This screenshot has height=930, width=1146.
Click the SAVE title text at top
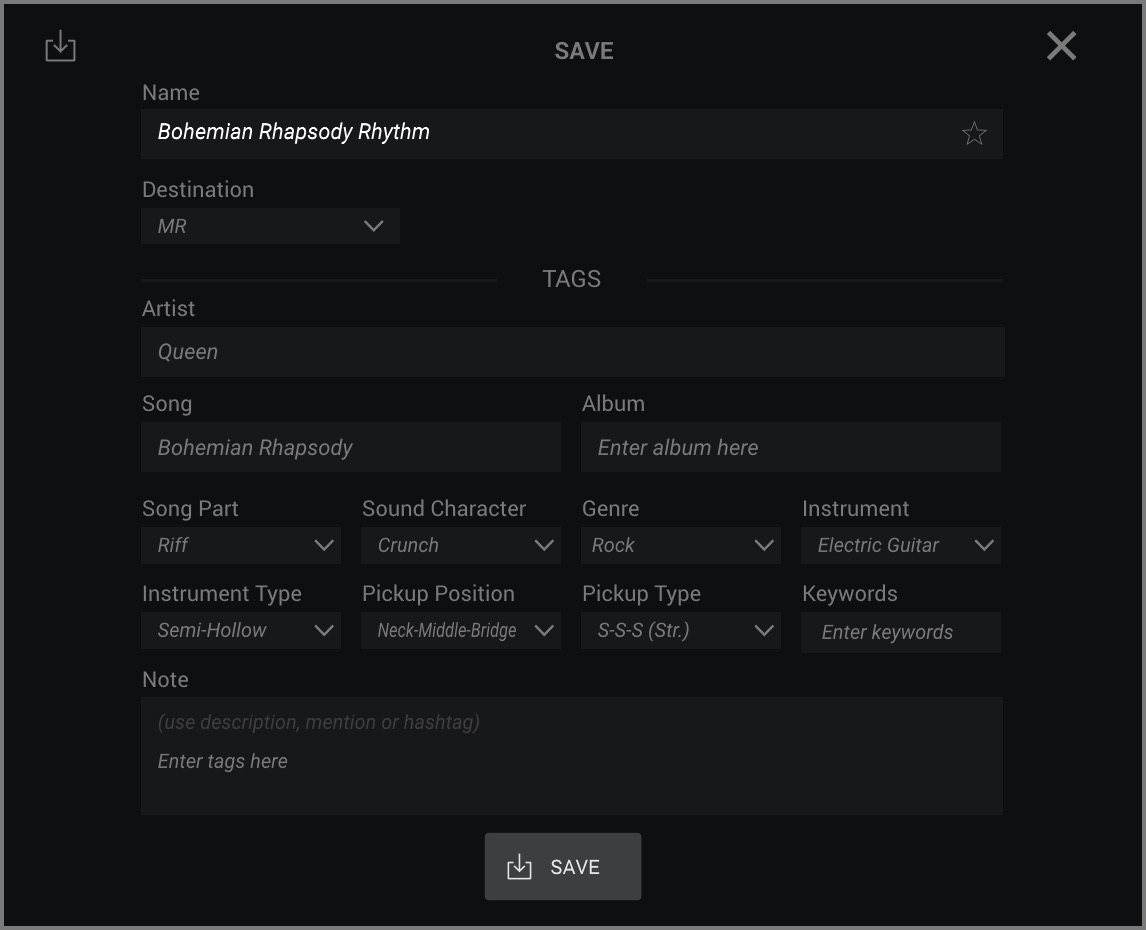(584, 50)
